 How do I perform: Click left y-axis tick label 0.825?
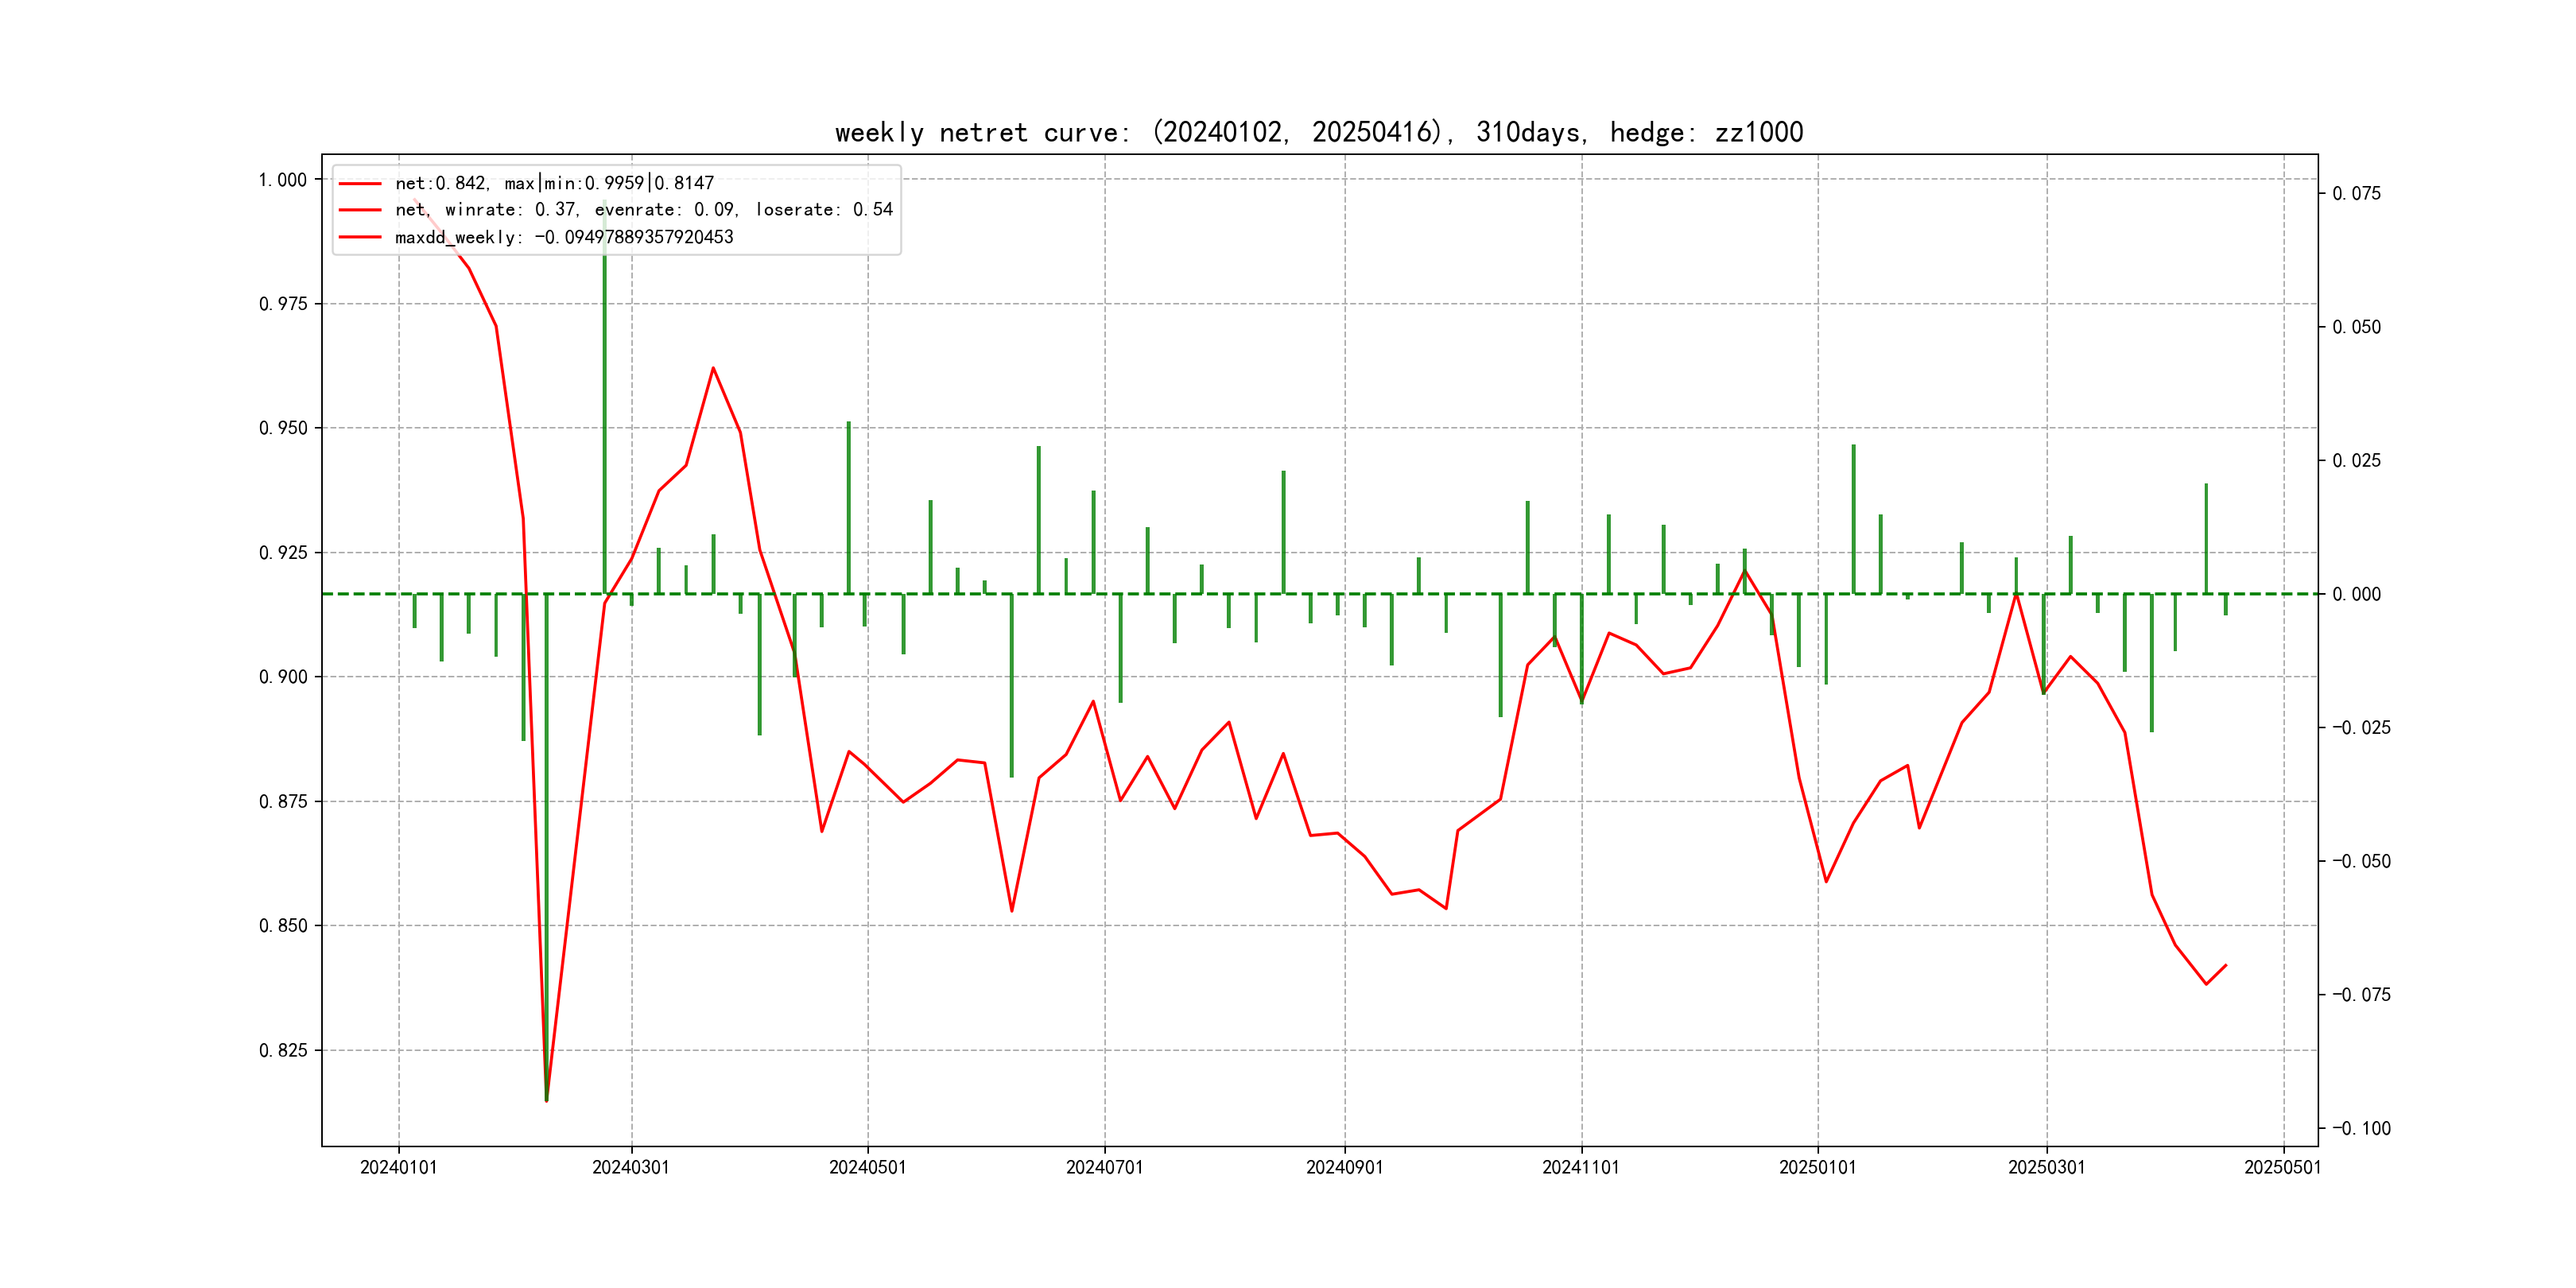click(x=282, y=1050)
